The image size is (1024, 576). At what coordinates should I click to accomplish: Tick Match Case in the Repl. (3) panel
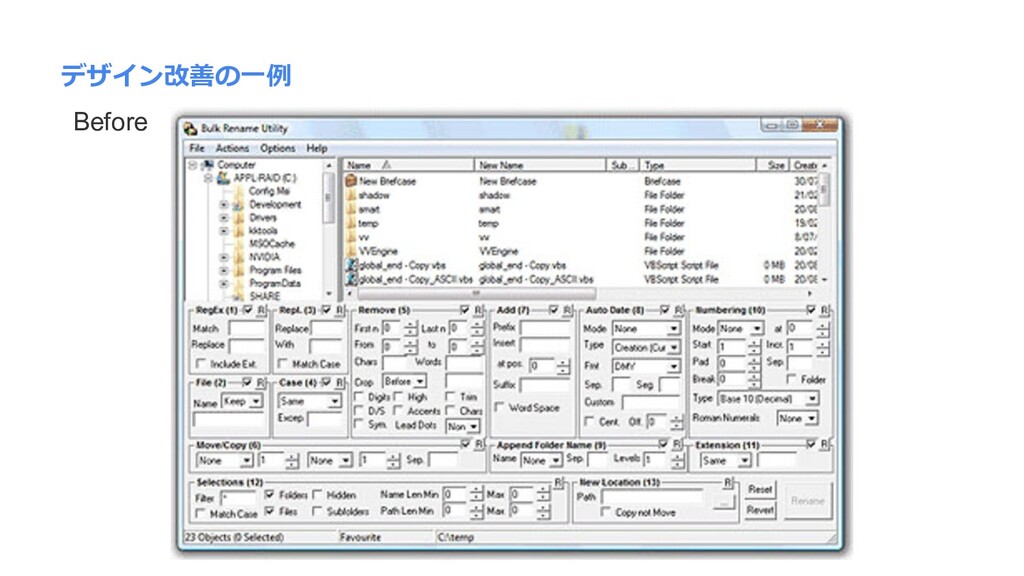pyautogui.click(x=282, y=363)
